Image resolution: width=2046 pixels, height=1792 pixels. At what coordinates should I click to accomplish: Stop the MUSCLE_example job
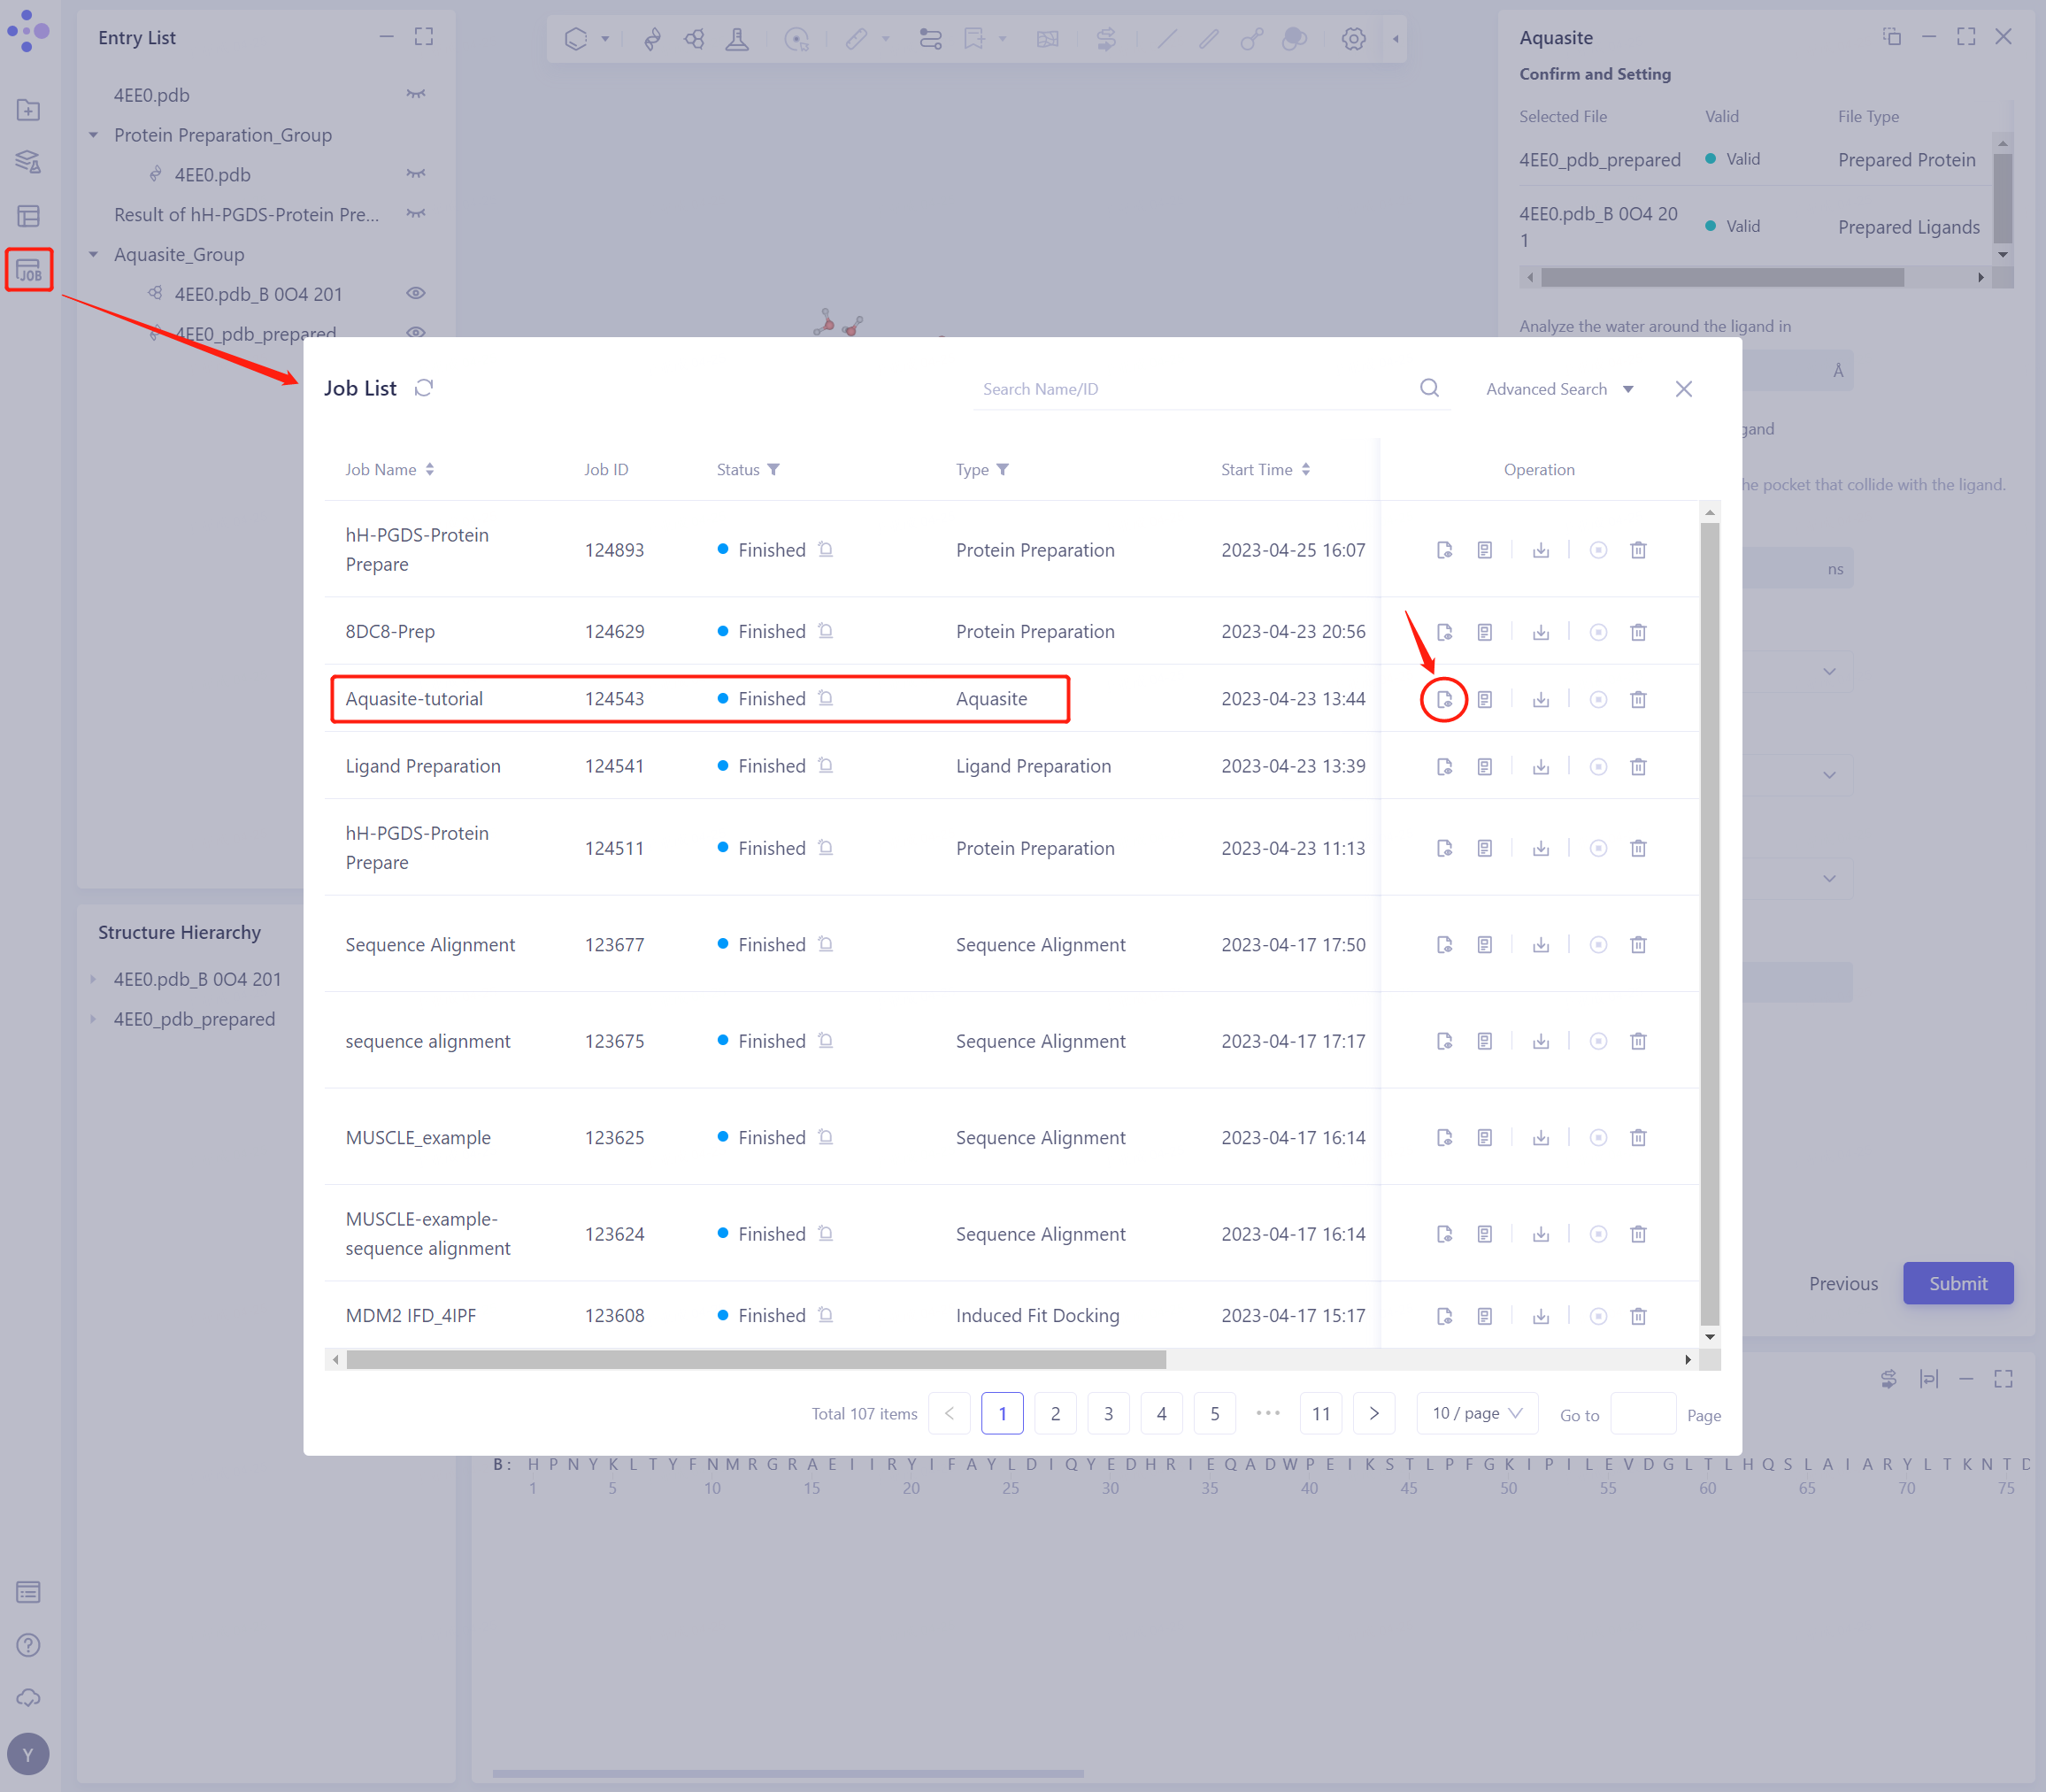point(1597,1138)
